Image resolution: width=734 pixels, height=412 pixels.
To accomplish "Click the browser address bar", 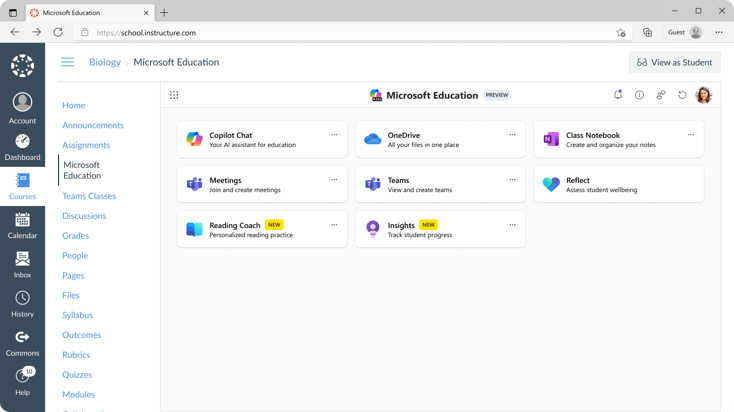I will tap(350, 32).
